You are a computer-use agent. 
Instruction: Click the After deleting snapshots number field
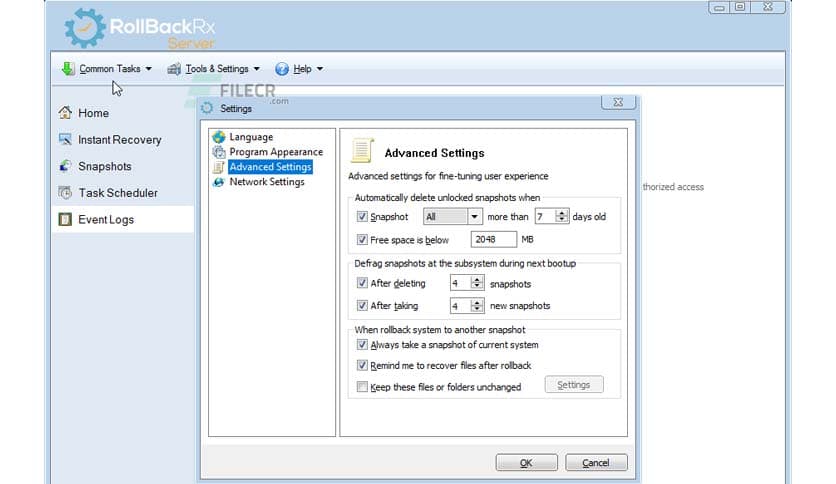point(461,283)
